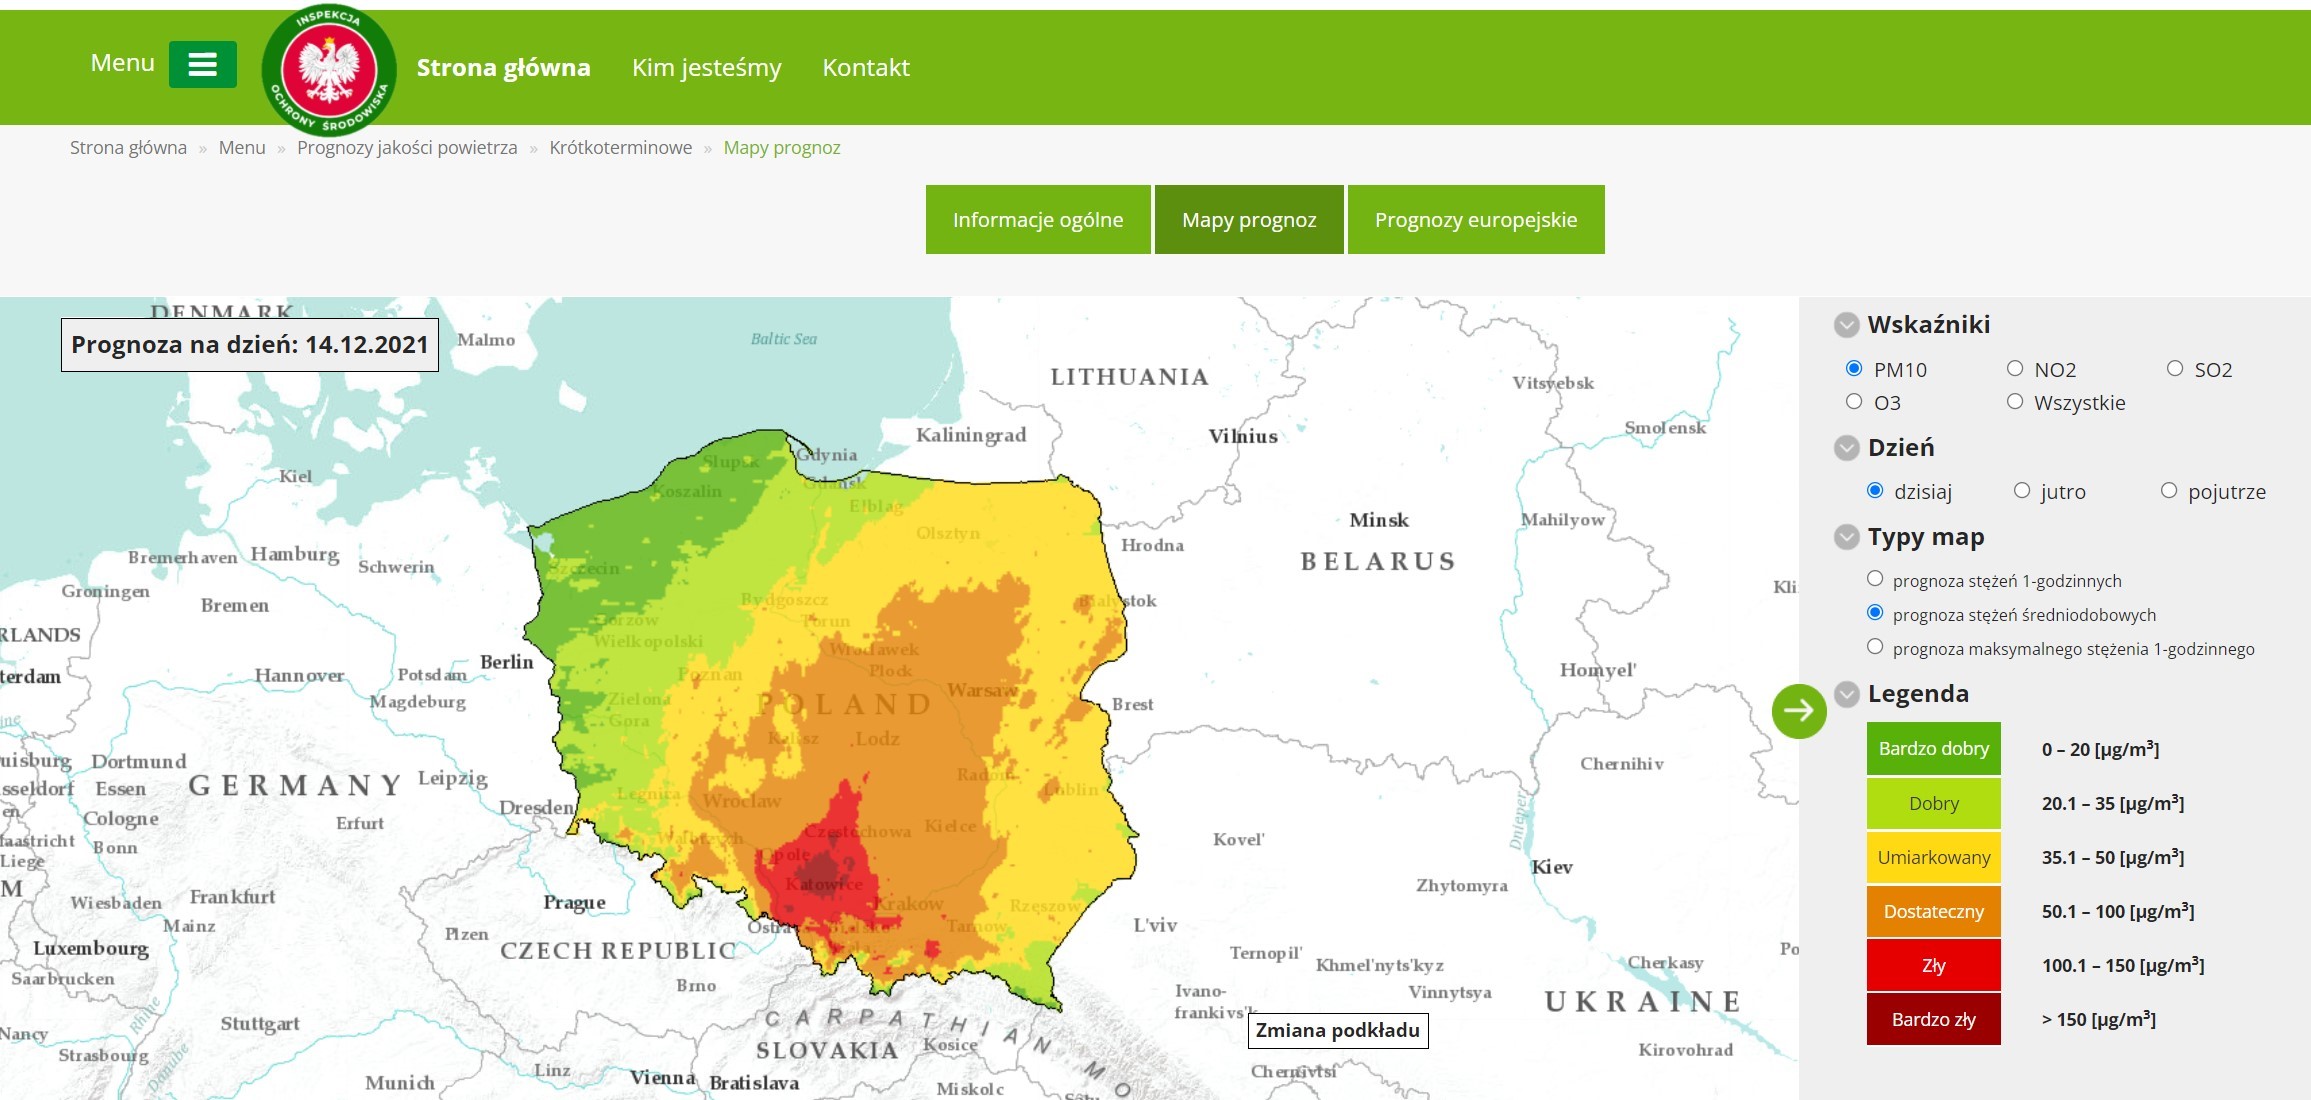Click the Zmiana podkładu button
This screenshot has width=2311, height=1100.
click(x=1338, y=1030)
